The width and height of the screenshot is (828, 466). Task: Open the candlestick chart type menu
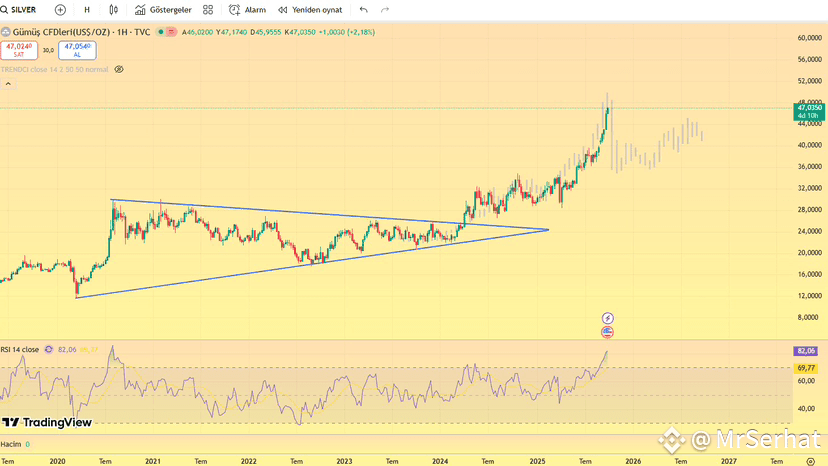click(x=114, y=10)
